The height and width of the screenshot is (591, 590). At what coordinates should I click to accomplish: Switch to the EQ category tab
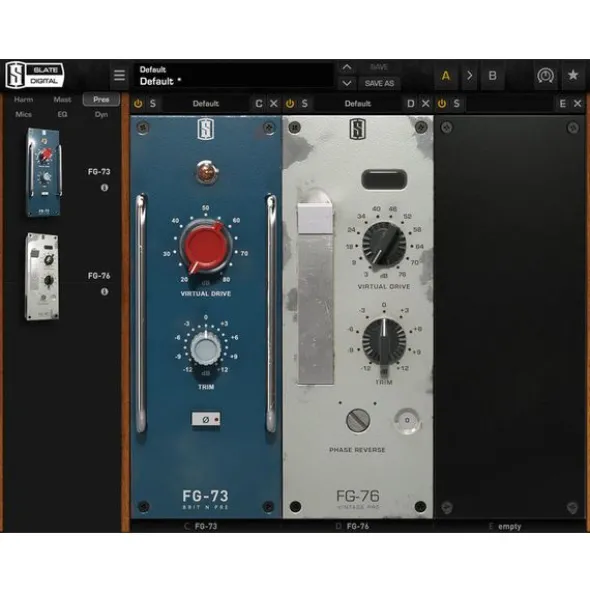(x=62, y=114)
